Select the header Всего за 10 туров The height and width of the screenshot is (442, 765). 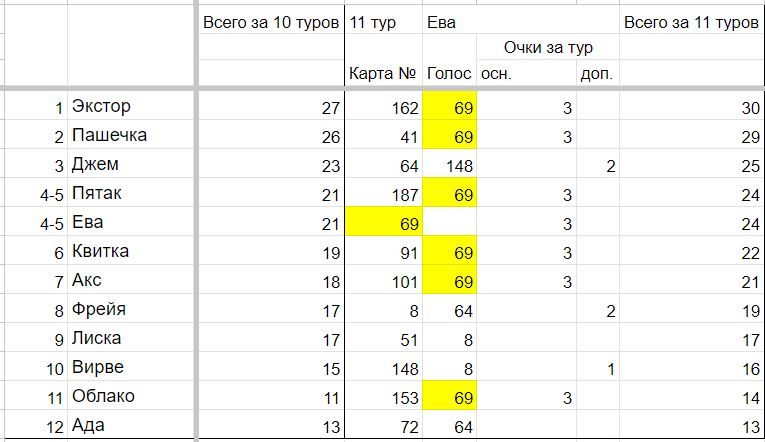pos(271,22)
